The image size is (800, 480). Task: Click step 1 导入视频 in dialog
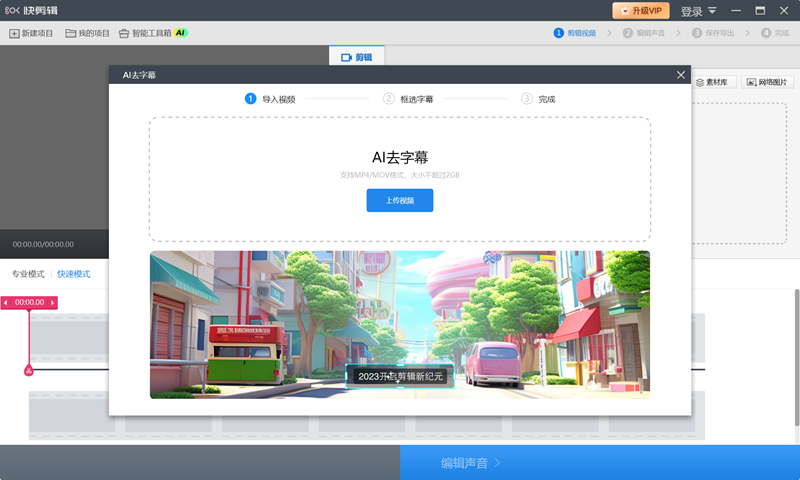click(x=270, y=98)
